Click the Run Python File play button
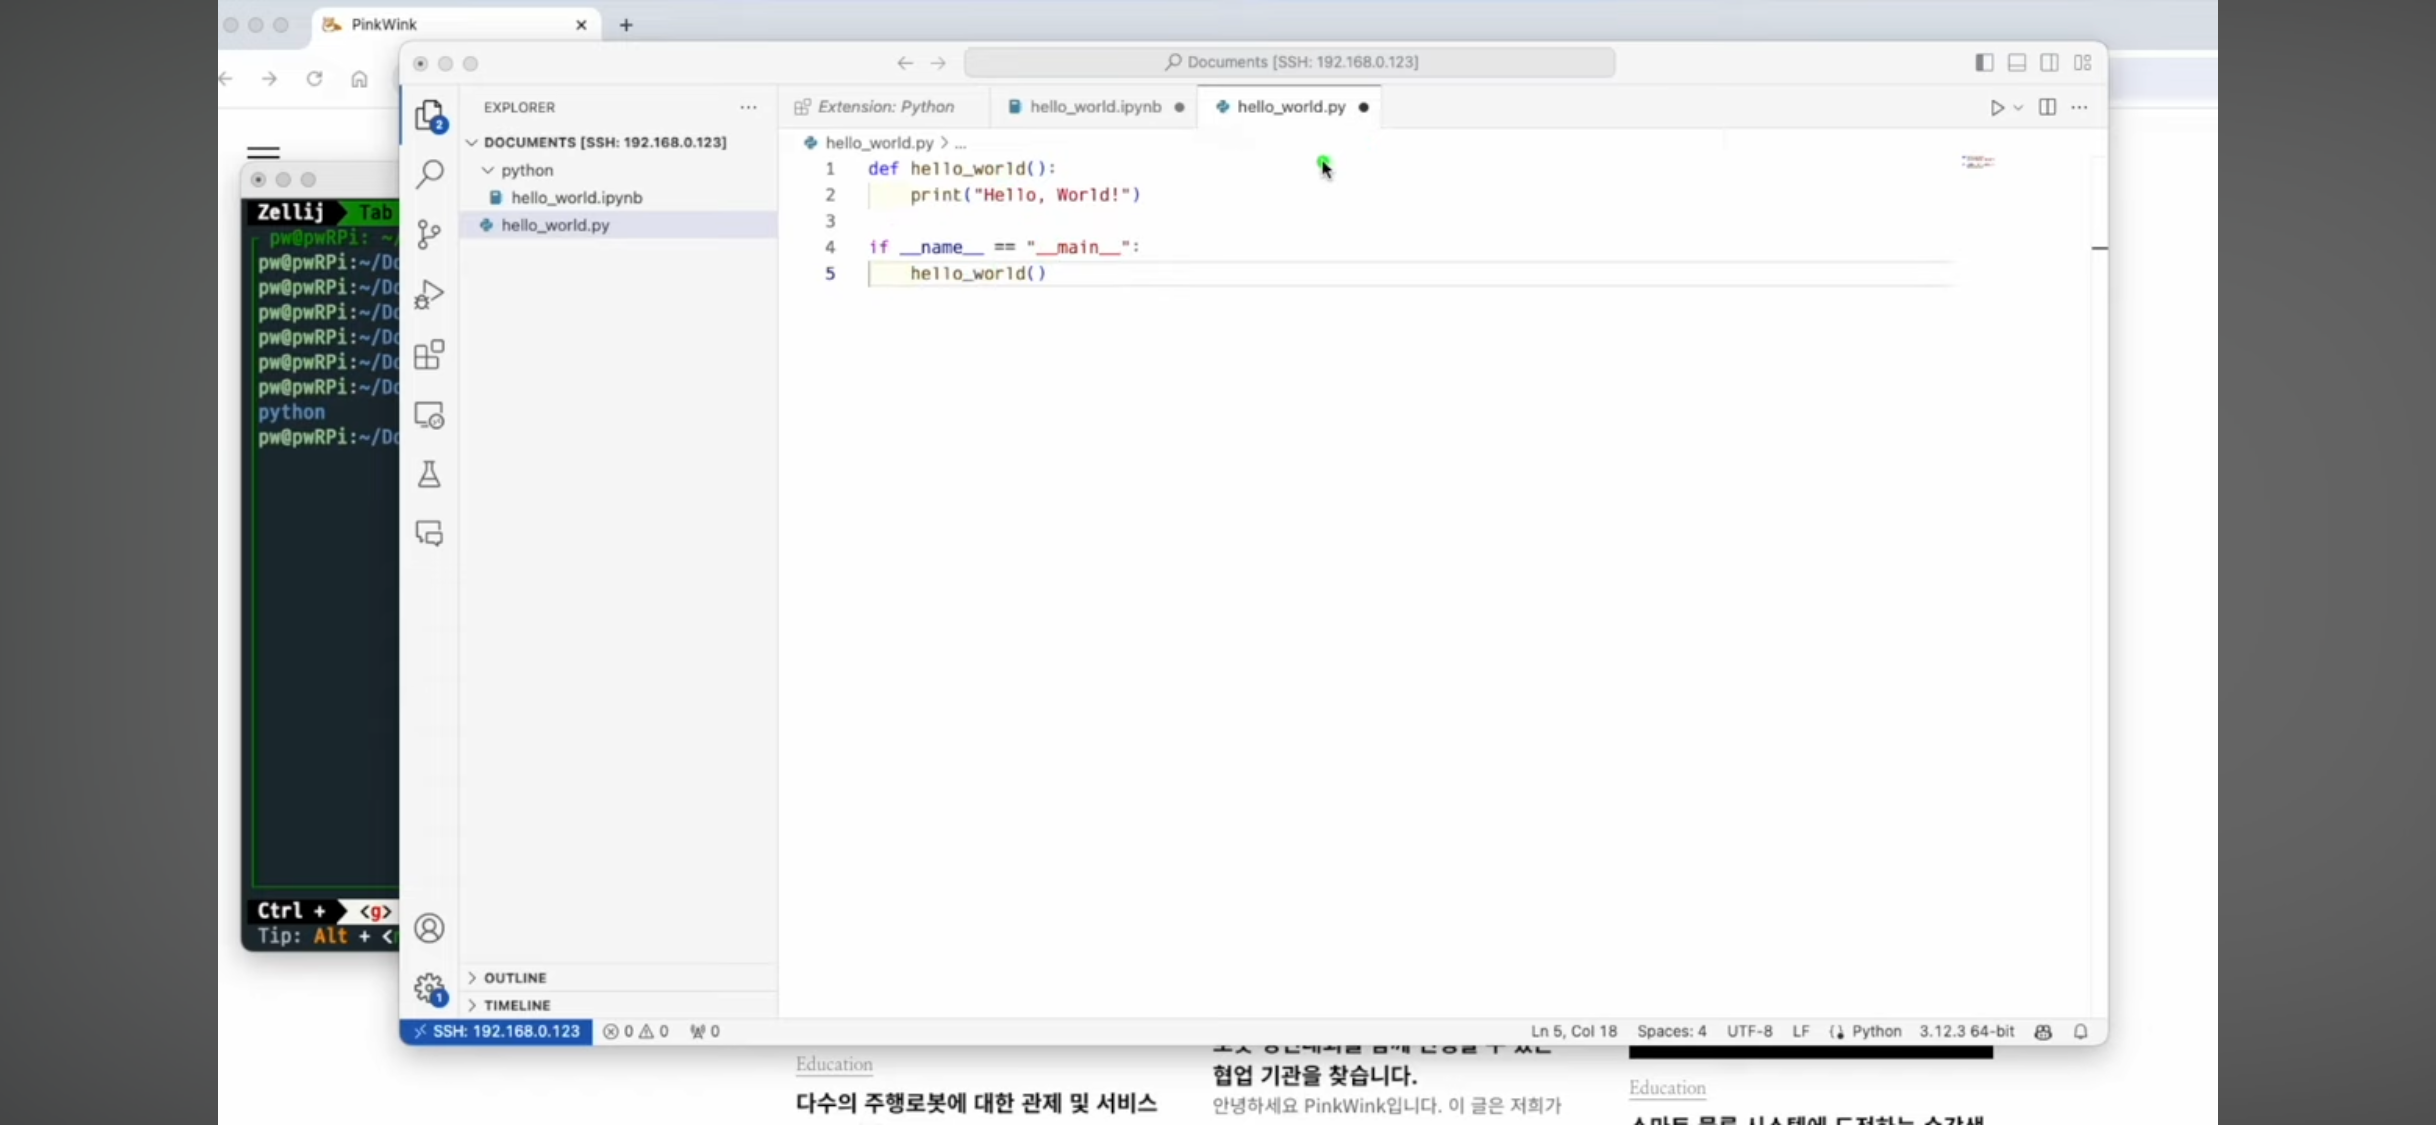The width and height of the screenshot is (2436, 1125). 1996,108
